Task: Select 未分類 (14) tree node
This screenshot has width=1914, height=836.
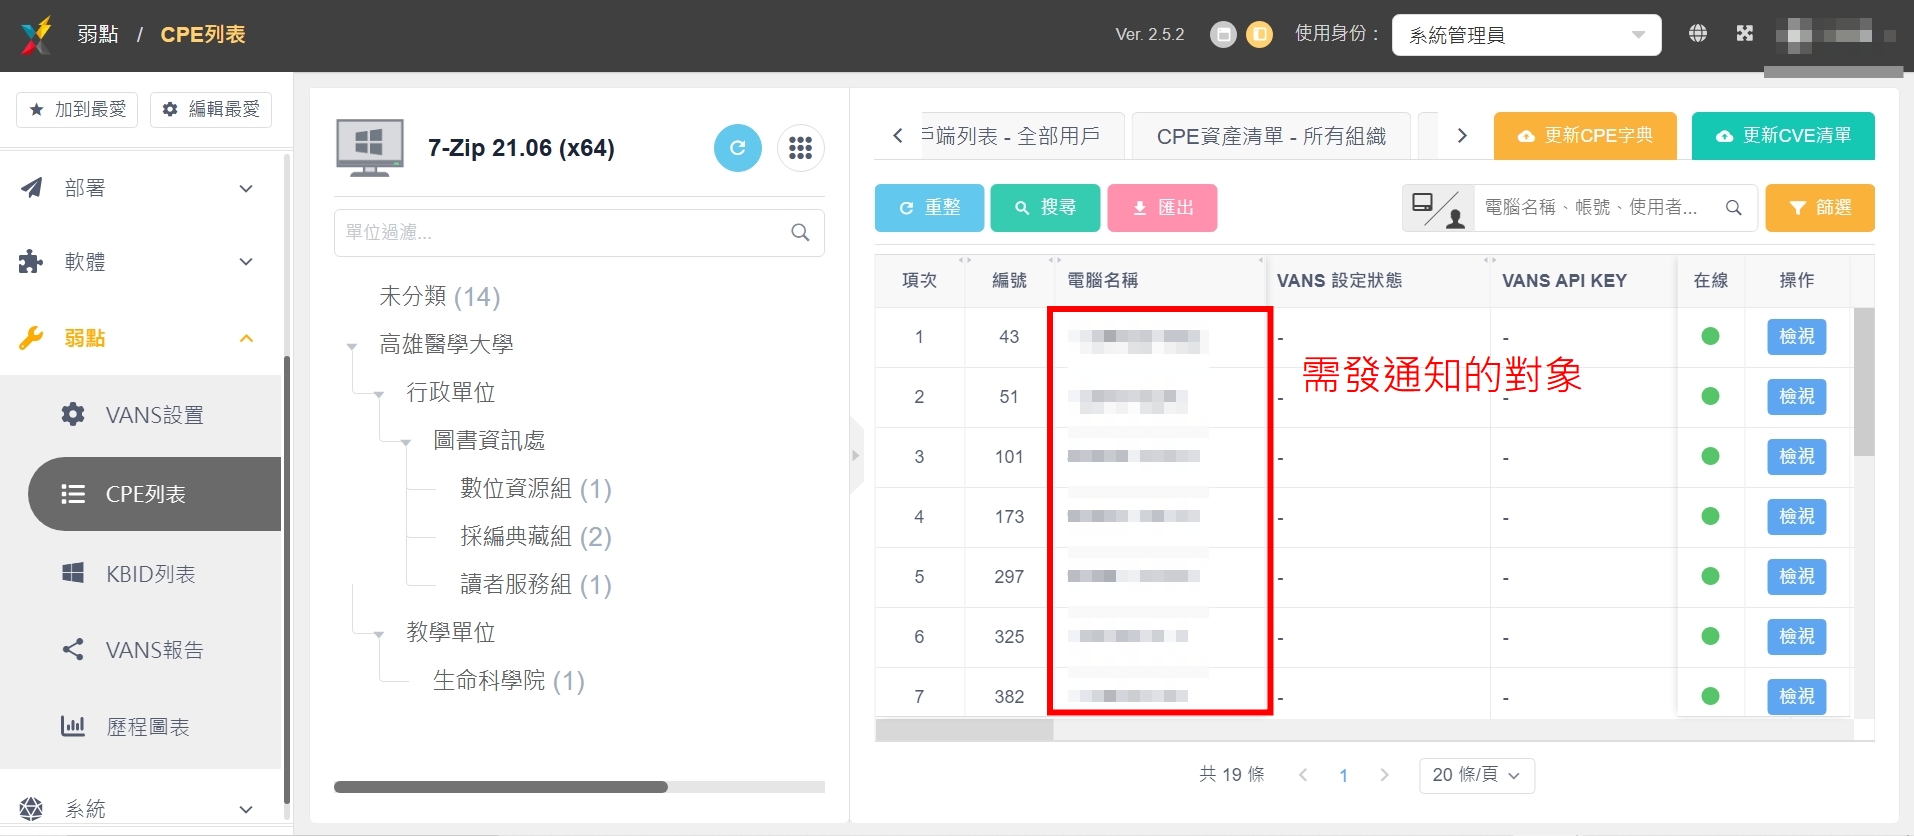Action: pyautogui.click(x=440, y=296)
